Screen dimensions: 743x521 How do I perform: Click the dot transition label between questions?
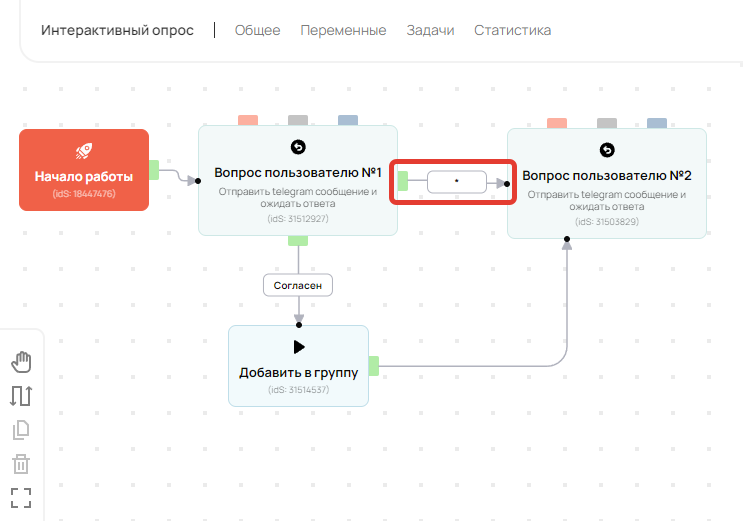click(x=457, y=182)
